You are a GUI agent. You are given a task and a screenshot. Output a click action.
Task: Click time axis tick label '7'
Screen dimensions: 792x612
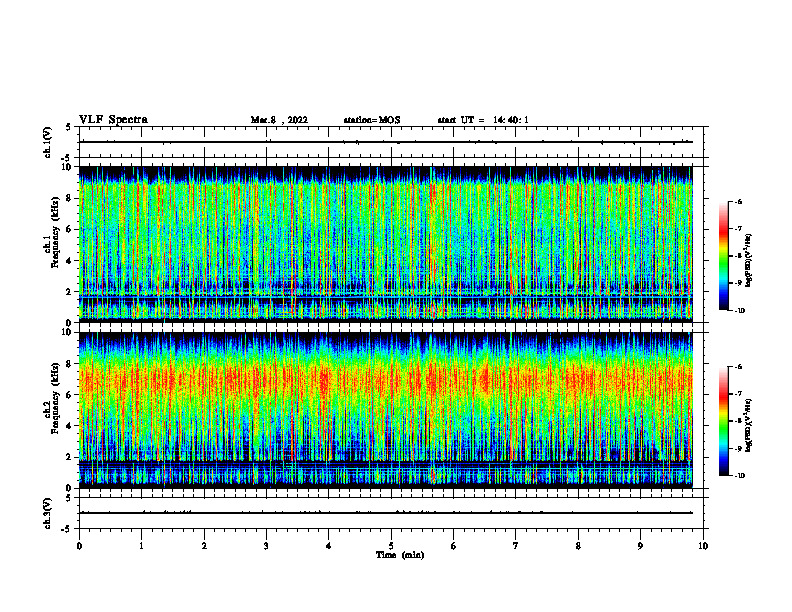tap(516, 546)
